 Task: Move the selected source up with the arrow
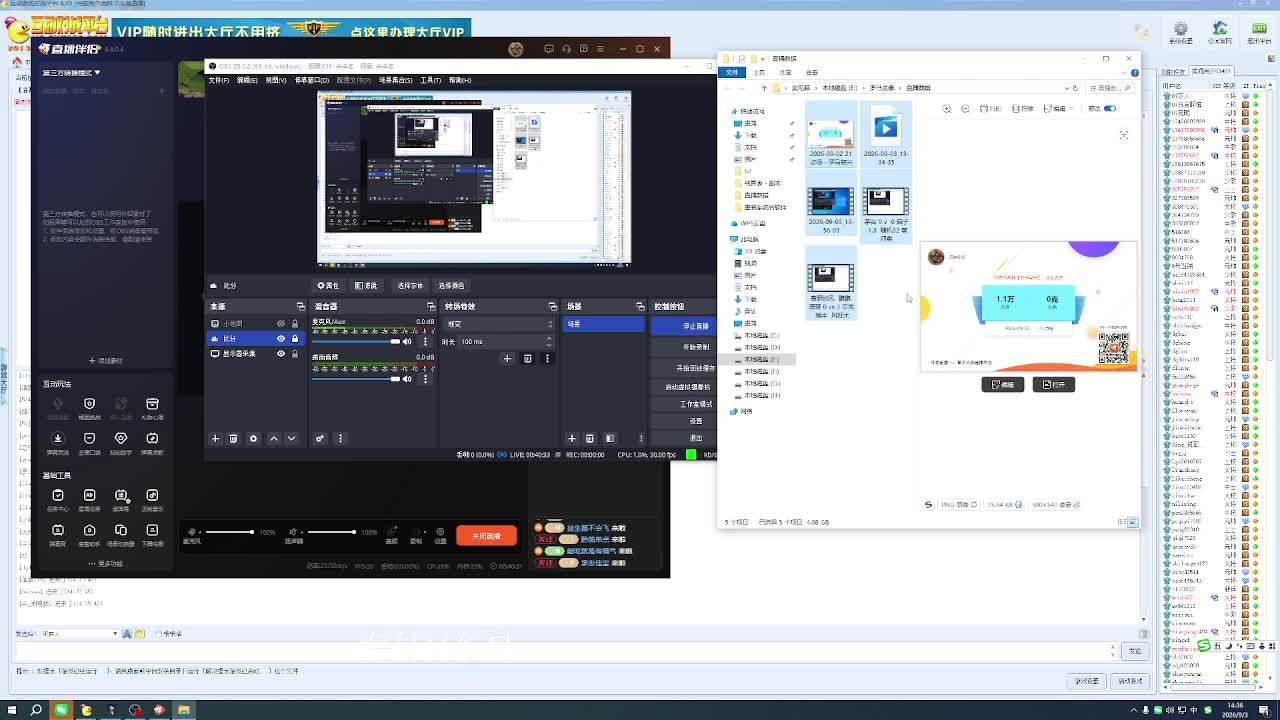[x=273, y=438]
